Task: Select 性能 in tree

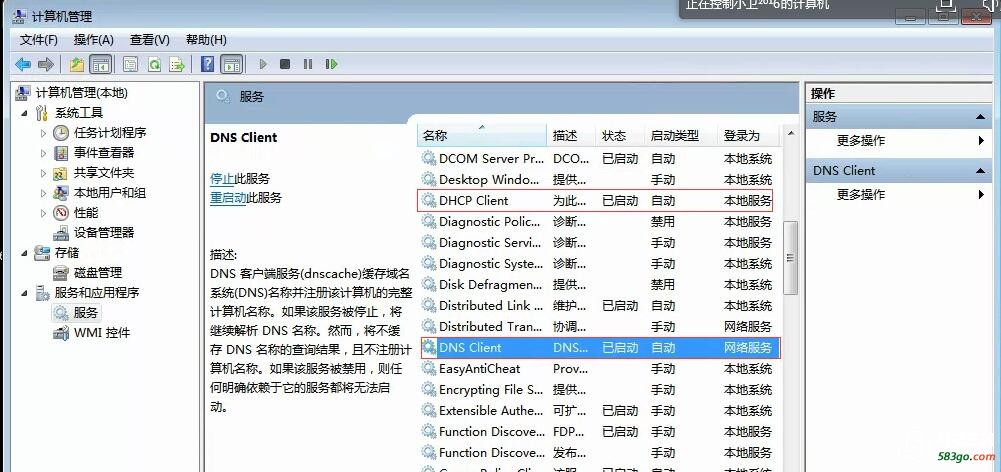Action: [x=86, y=213]
